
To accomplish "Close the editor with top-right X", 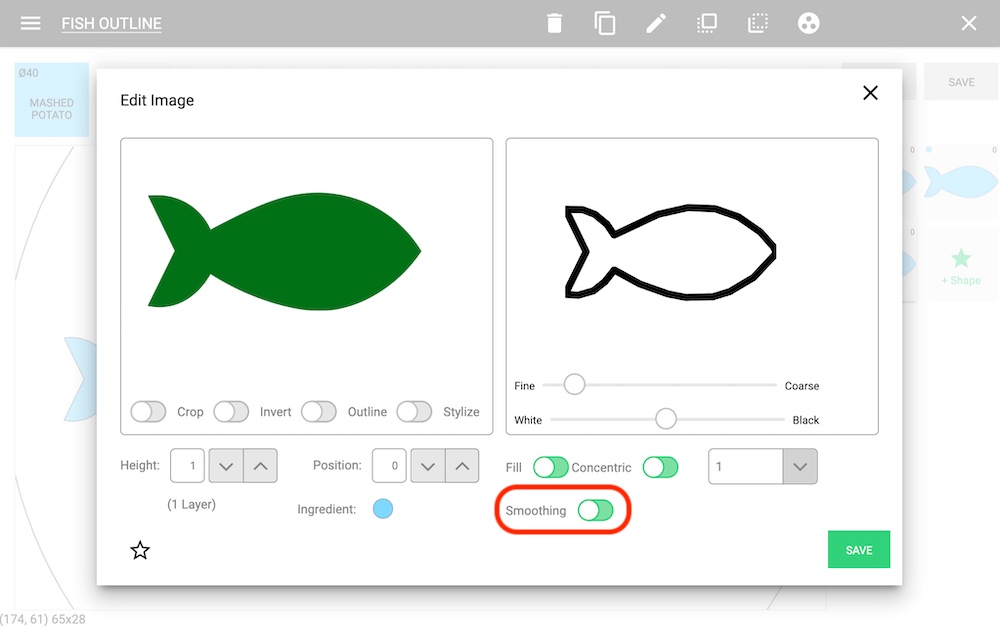I will pyautogui.click(x=969, y=24).
